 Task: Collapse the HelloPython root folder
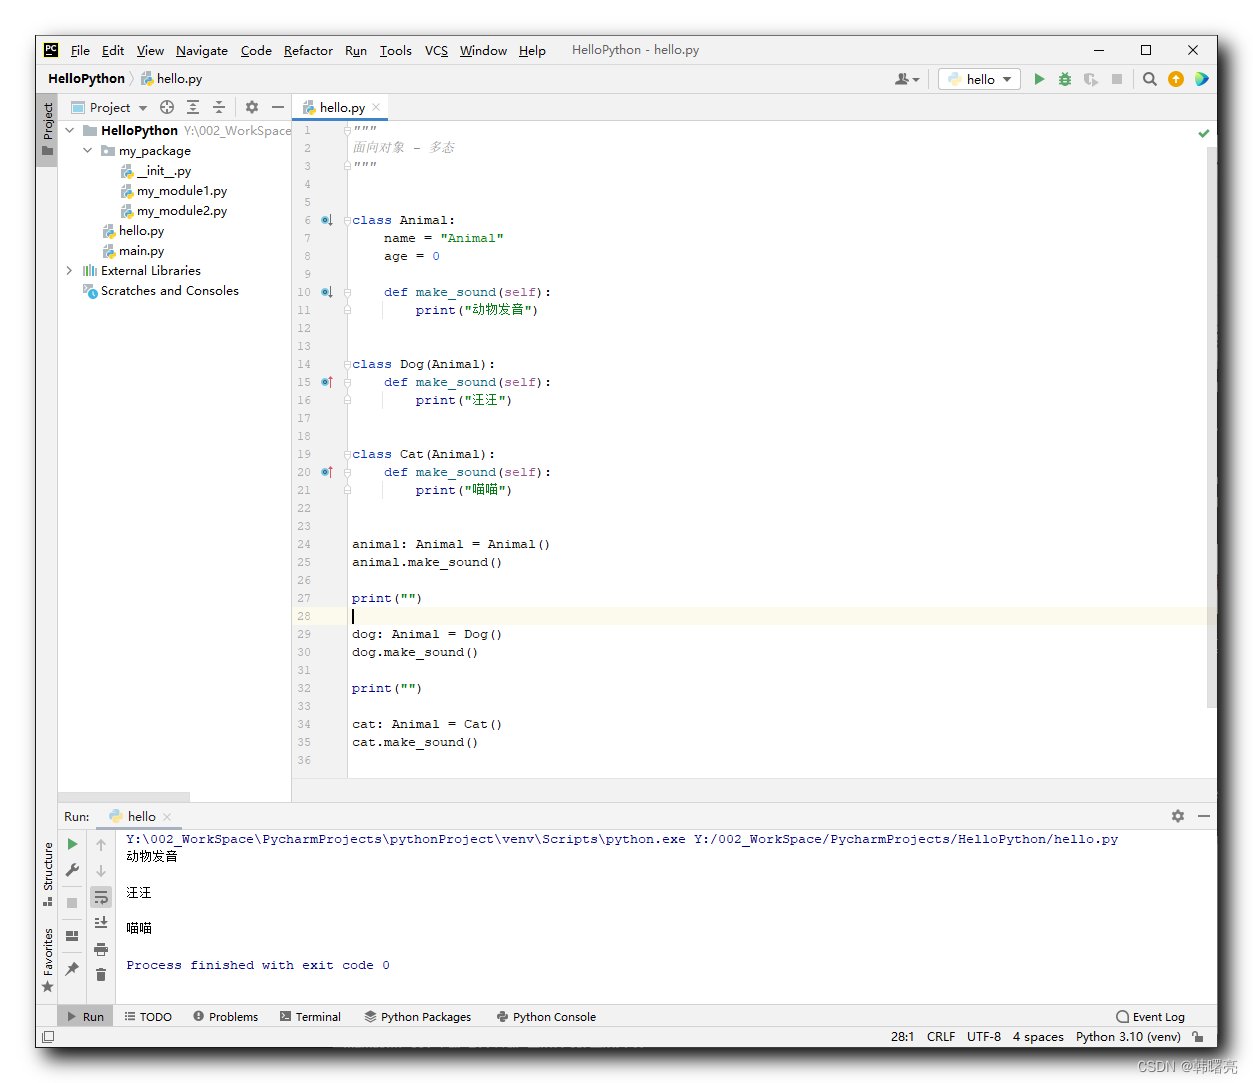coord(70,130)
